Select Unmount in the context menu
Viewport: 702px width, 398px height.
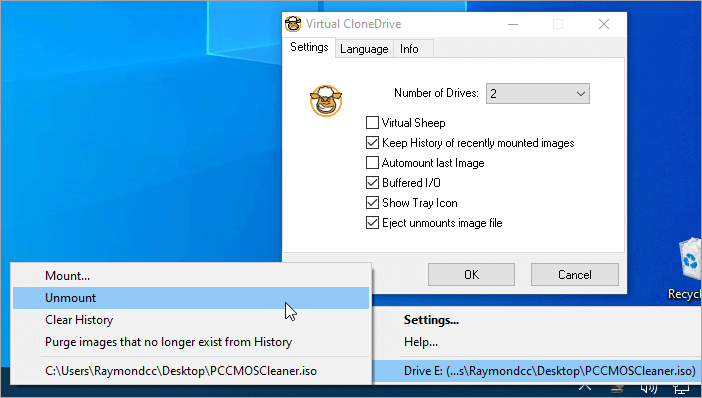[x=191, y=298]
